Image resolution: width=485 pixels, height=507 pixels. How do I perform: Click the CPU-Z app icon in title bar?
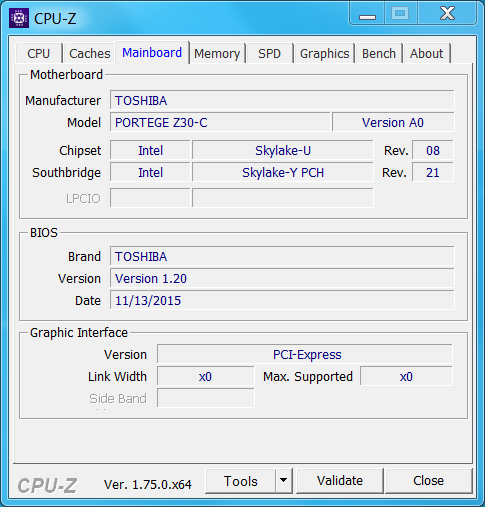19,18
